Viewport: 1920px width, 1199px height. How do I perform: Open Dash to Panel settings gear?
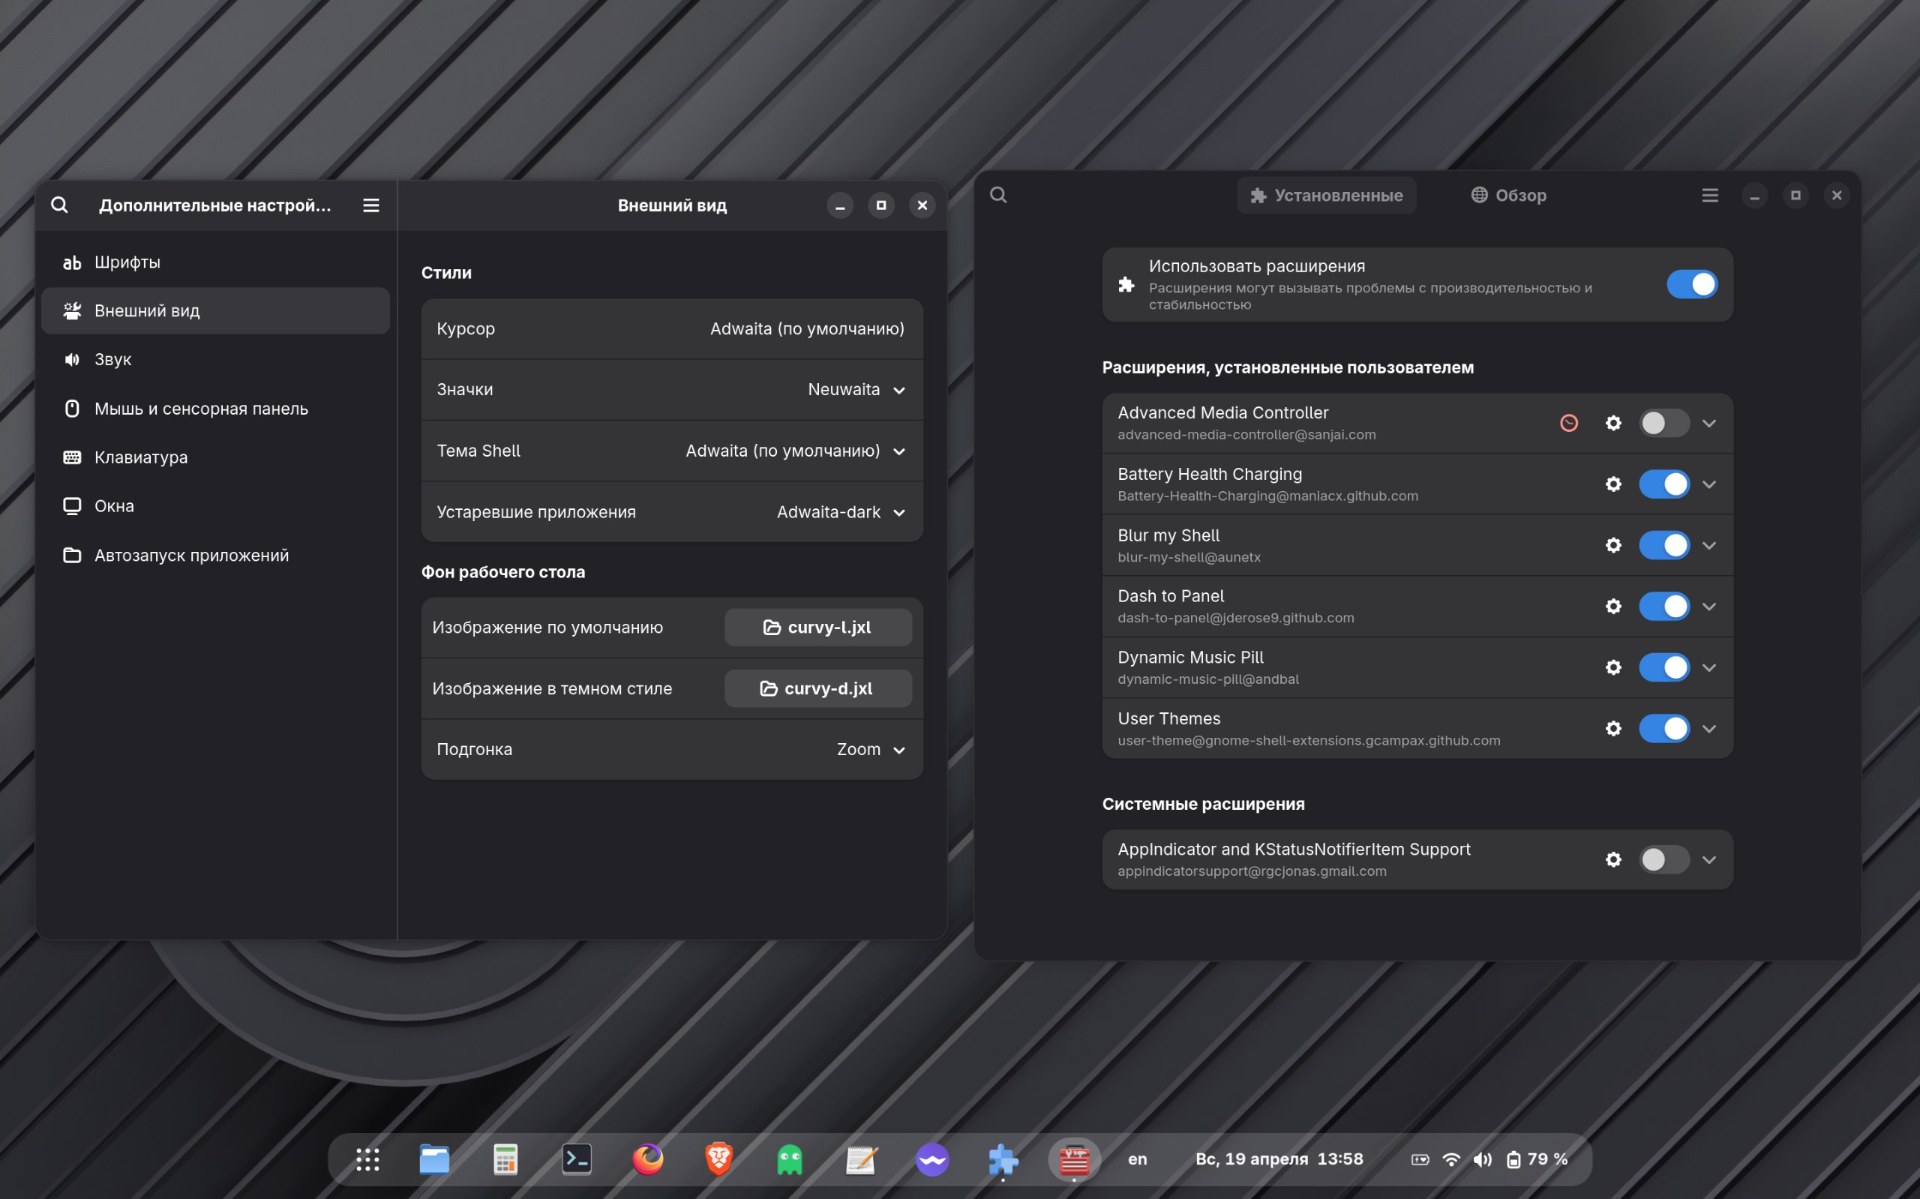tap(1613, 606)
